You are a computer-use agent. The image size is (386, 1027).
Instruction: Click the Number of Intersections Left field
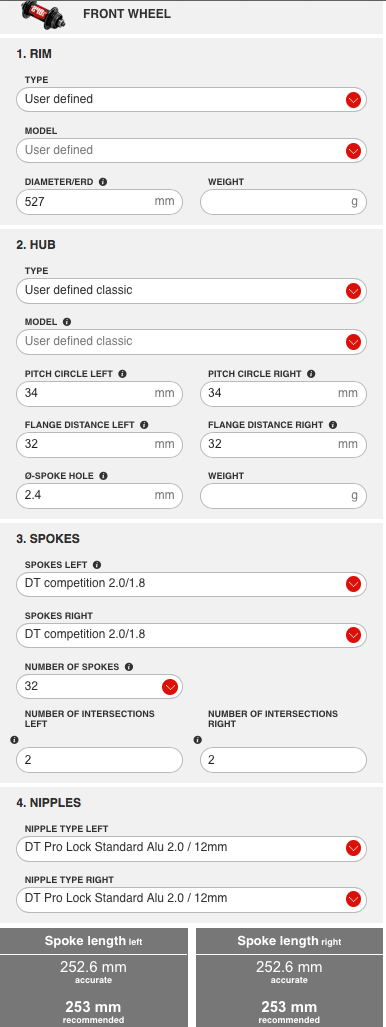(x=100, y=760)
